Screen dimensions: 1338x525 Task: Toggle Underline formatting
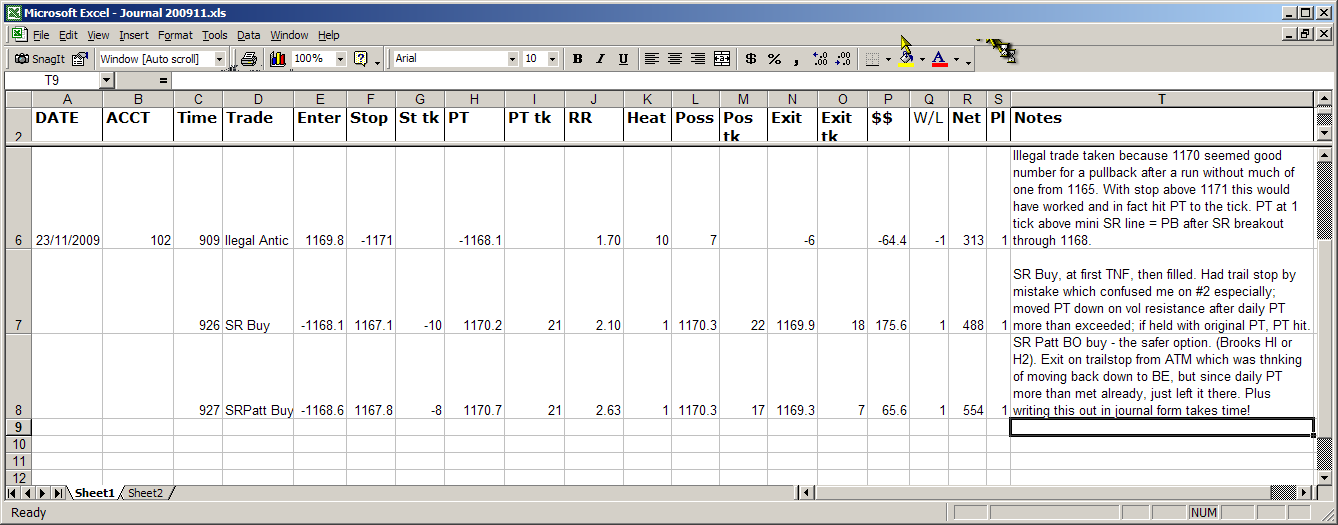point(623,59)
